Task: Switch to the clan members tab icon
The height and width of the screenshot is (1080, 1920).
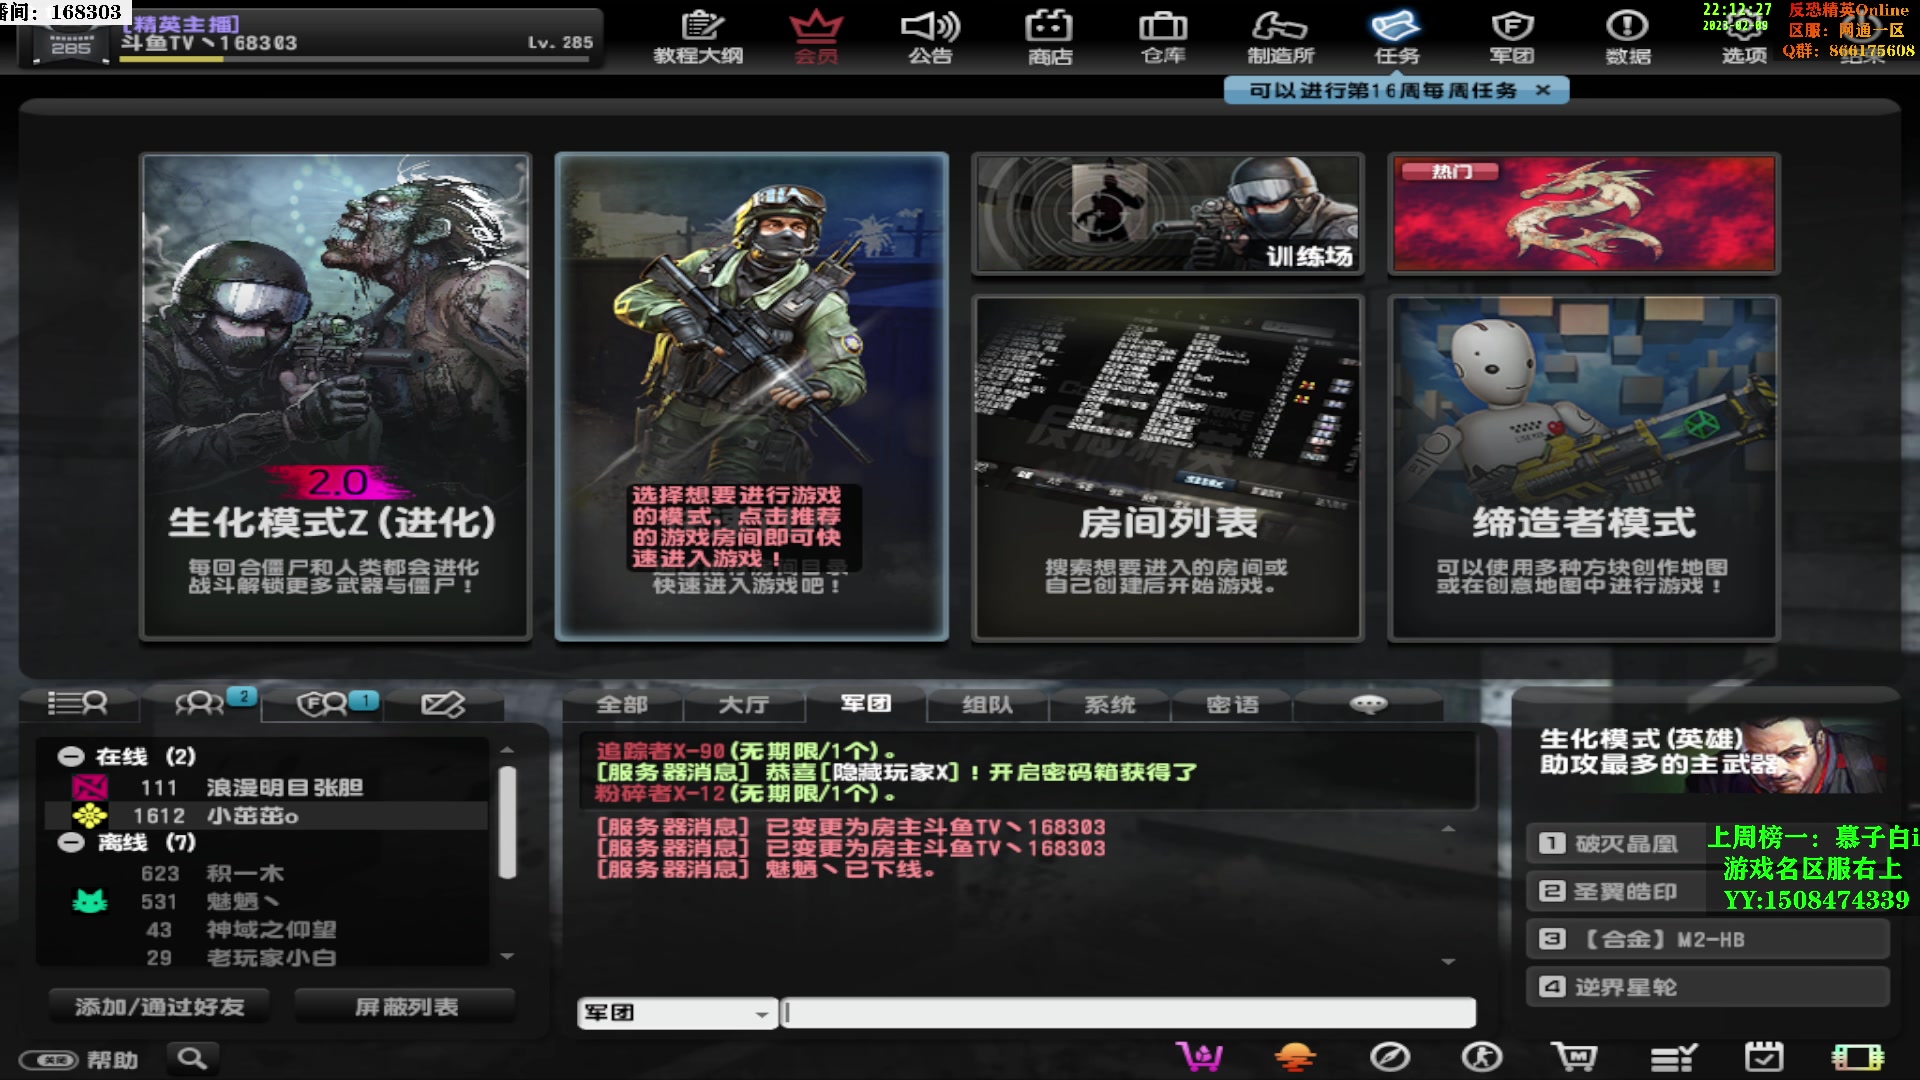Action: pyautogui.click(x=324, y=704)
